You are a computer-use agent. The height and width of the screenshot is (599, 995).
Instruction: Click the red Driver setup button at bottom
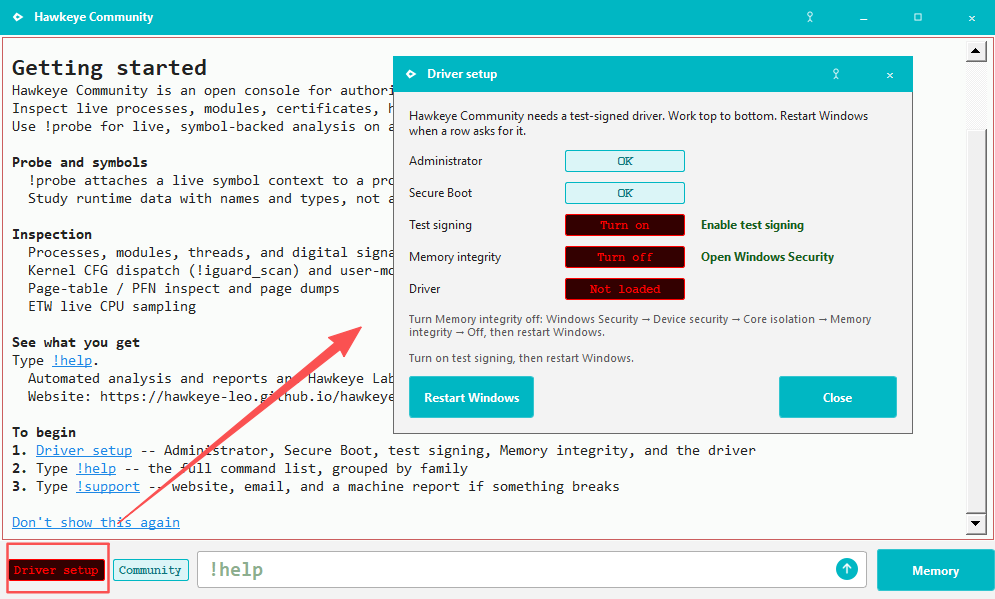[x=56, y=570]
